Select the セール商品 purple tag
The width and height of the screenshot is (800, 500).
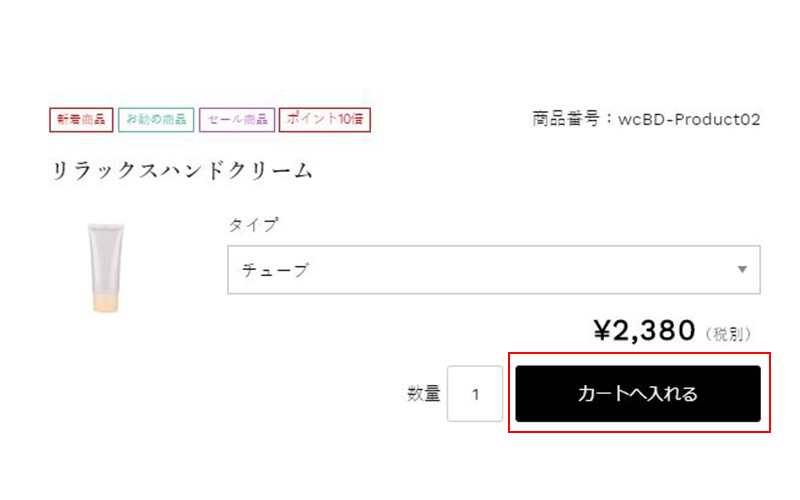pyautogui.click(x=237, y=120)
